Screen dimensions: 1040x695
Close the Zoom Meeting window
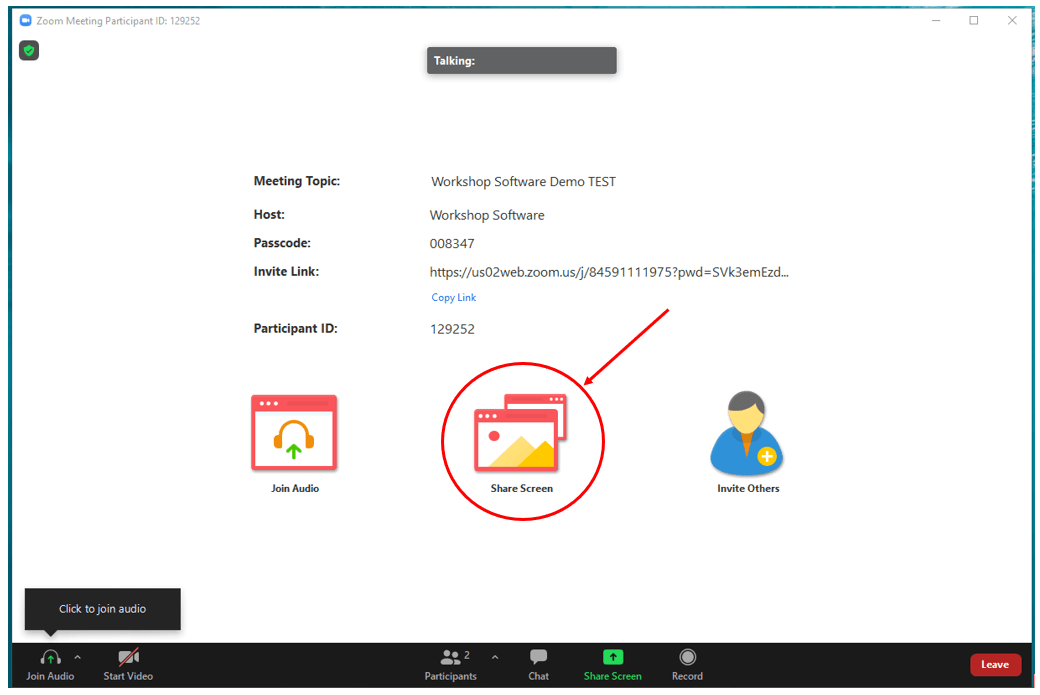point(1012,21)
